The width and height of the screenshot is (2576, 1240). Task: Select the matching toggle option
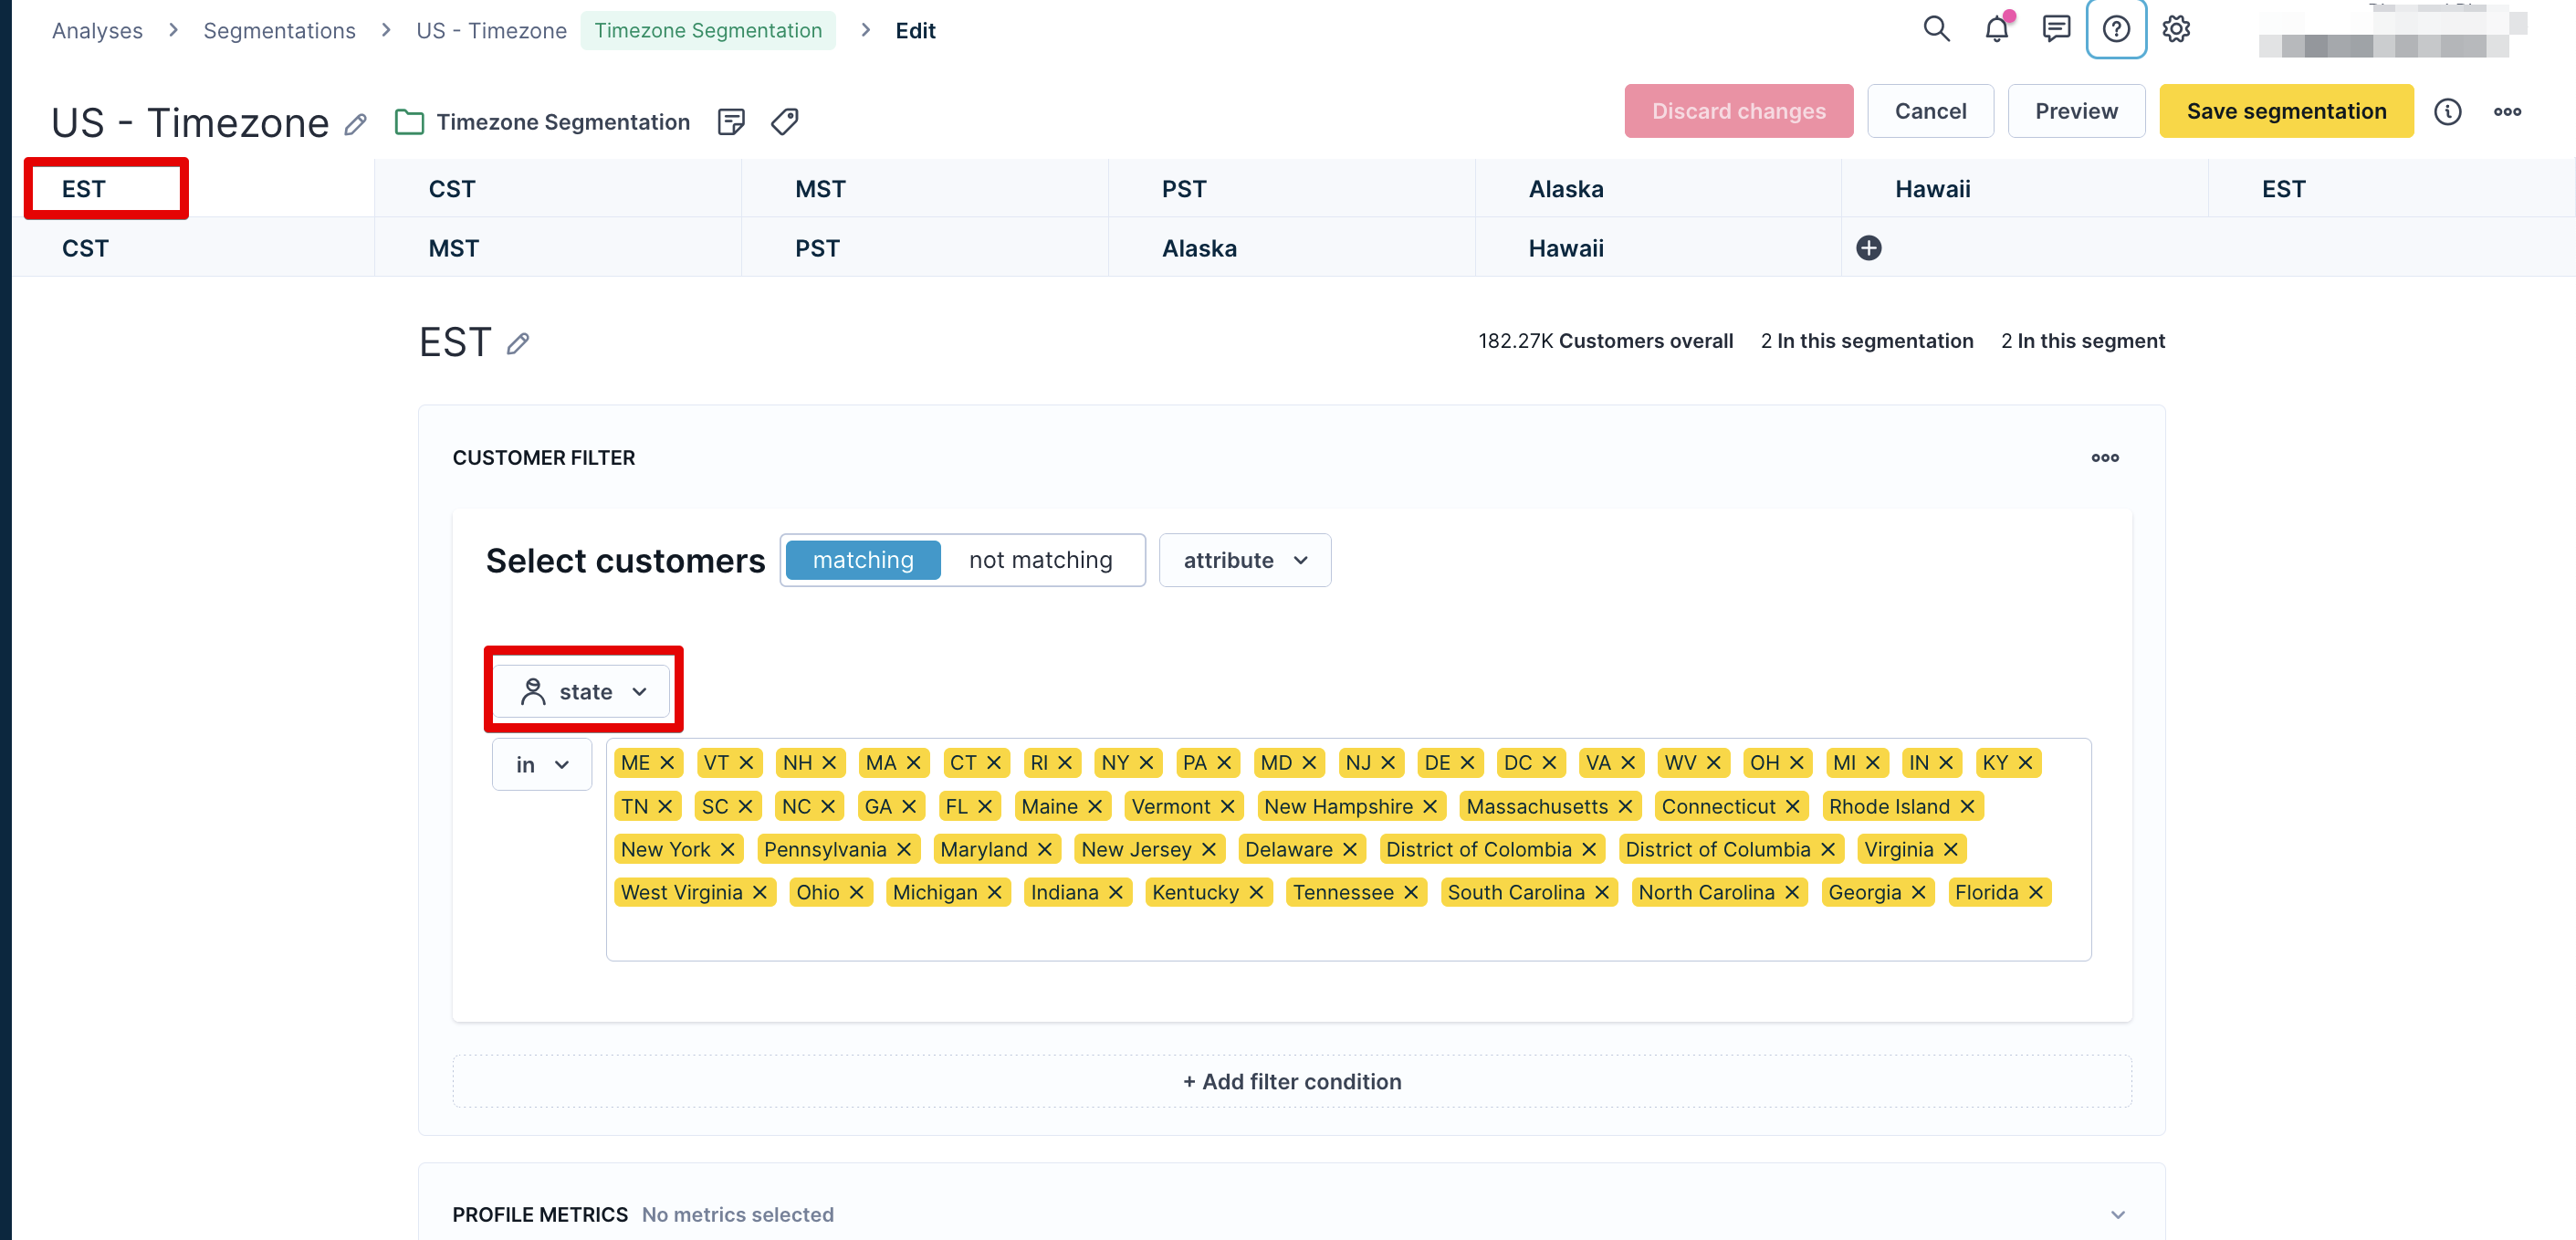[x=862, y=560]
